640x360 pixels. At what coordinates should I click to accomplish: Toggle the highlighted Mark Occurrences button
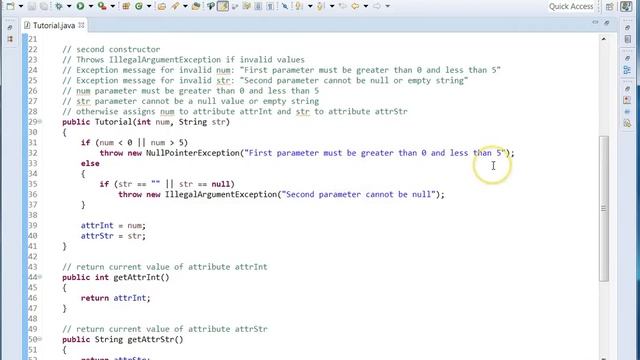point(223,6)
